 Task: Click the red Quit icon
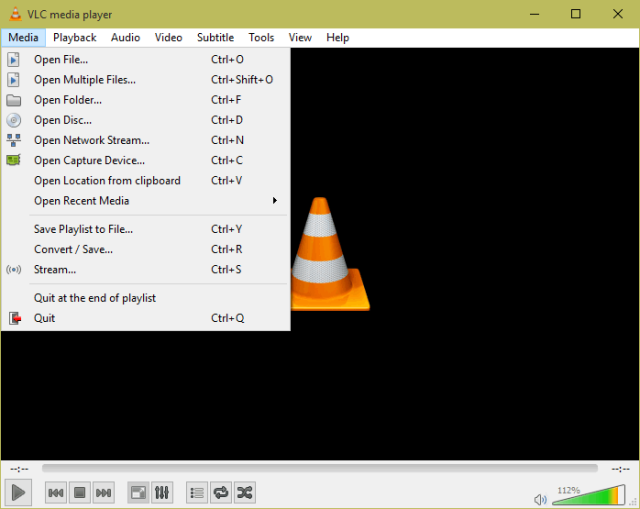(x=15, y=318)
